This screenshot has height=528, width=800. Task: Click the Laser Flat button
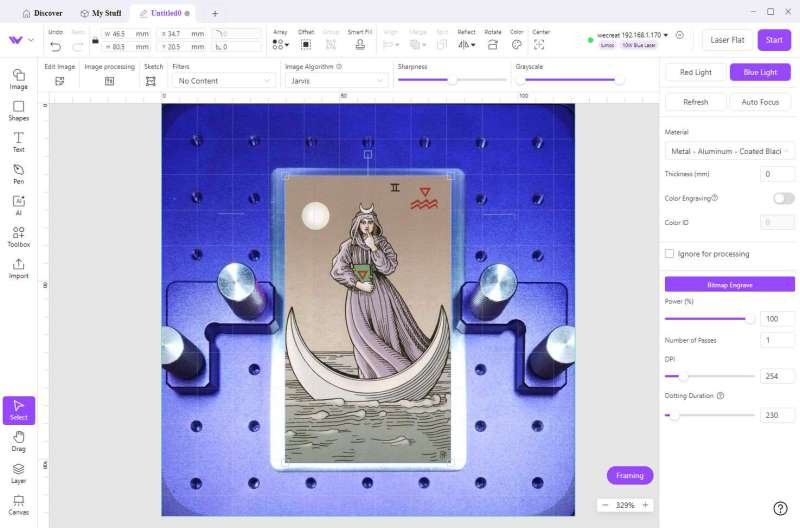[x=727, y=40]
